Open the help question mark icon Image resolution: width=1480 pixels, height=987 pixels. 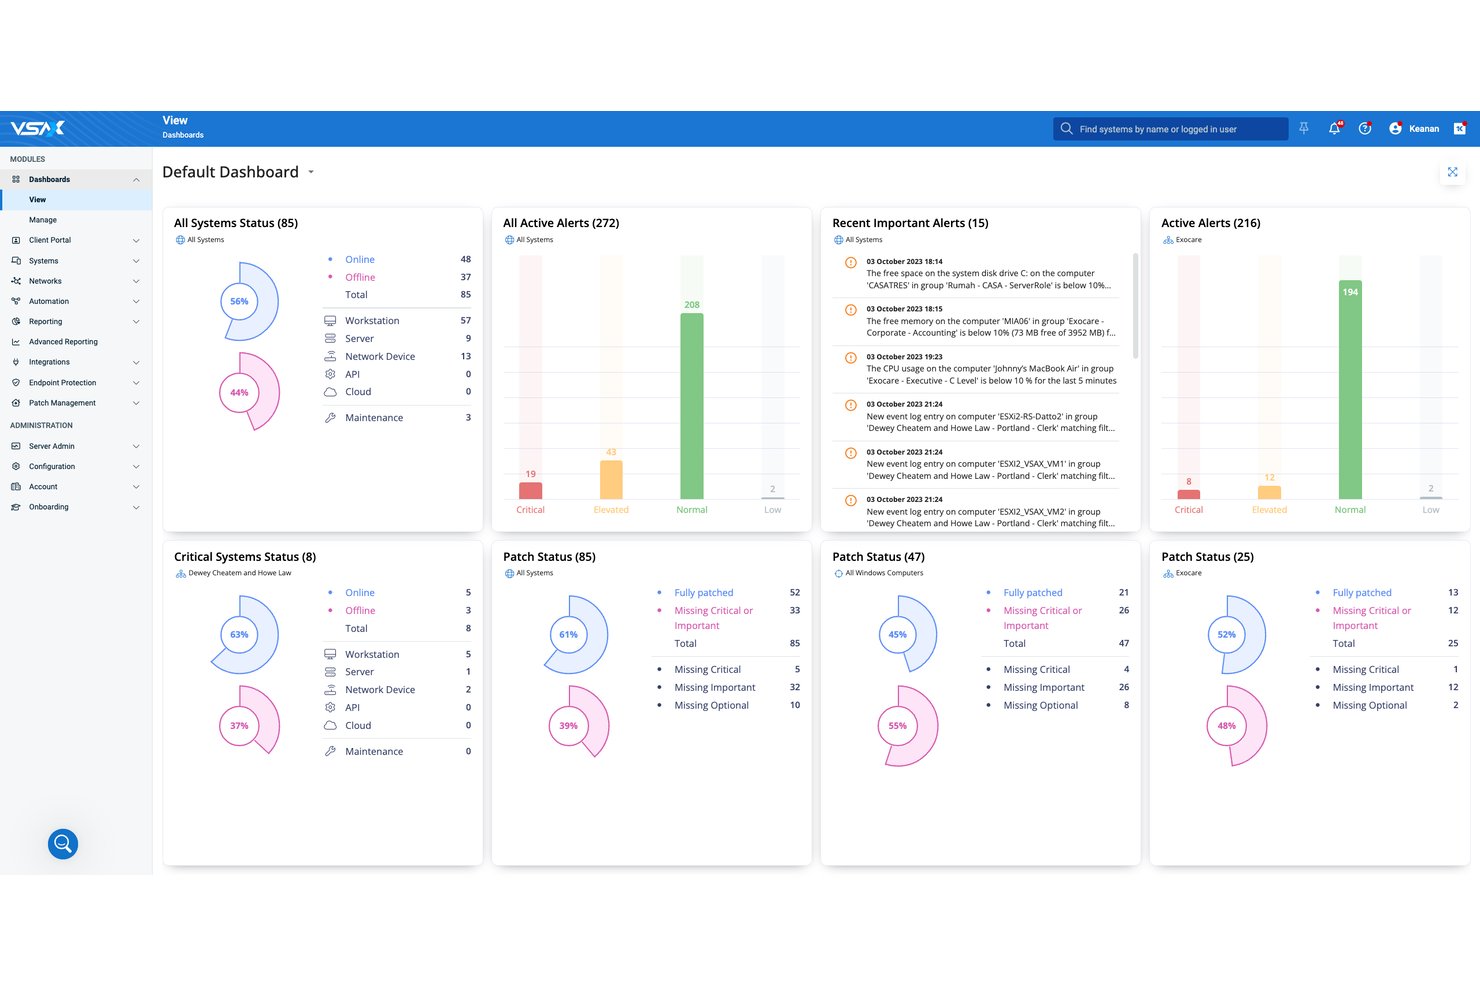pyautogui.click(x=1365, y=128)
